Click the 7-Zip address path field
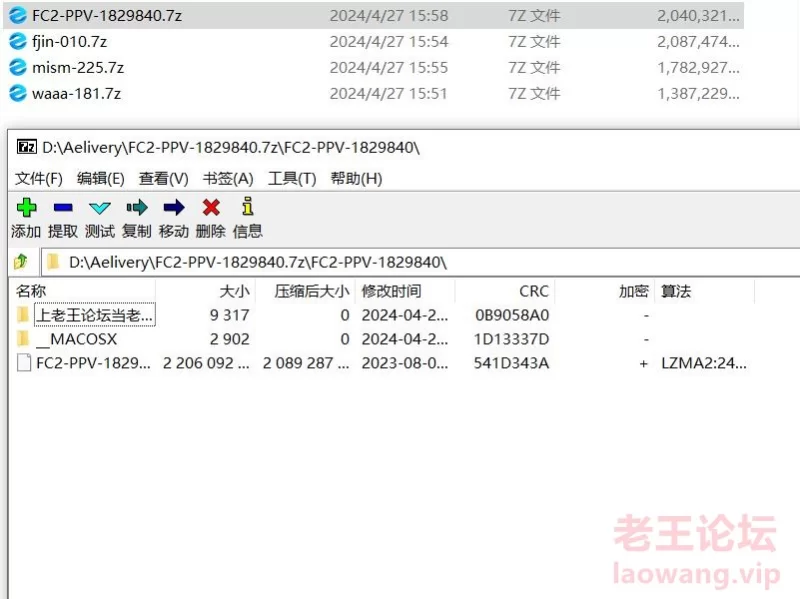The width and height of the screenshot is (800, 599). click(419, 262)
